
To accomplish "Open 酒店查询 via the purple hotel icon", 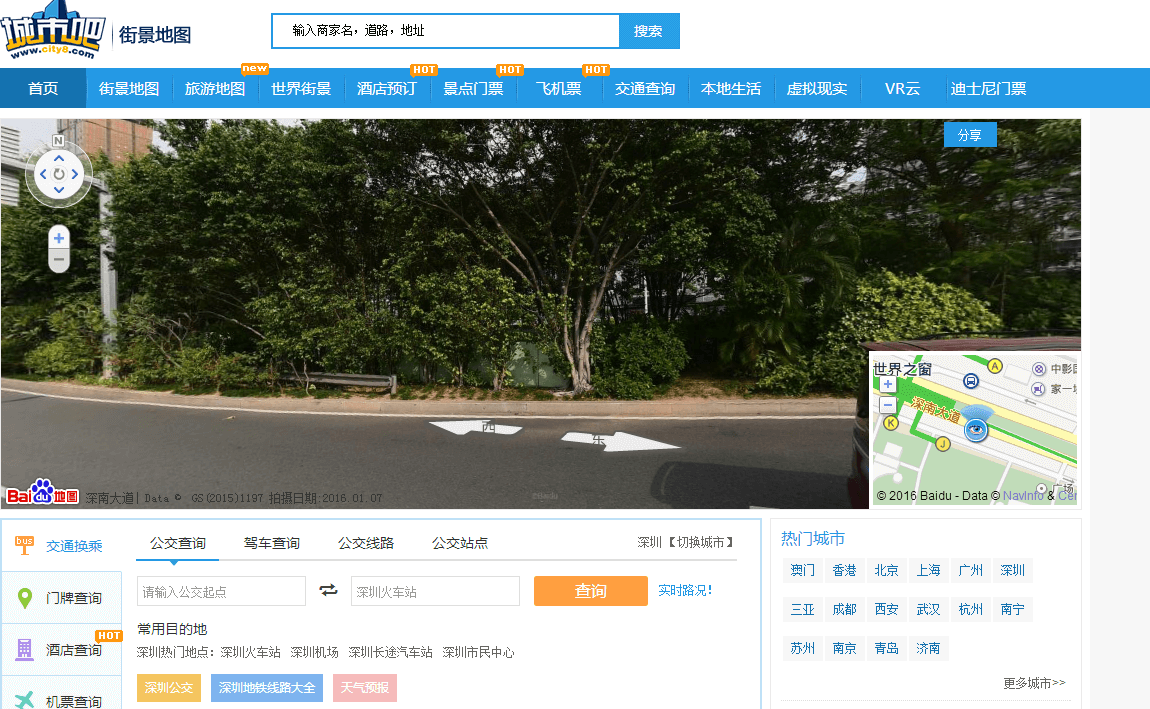I will click(x=26, y=651).
